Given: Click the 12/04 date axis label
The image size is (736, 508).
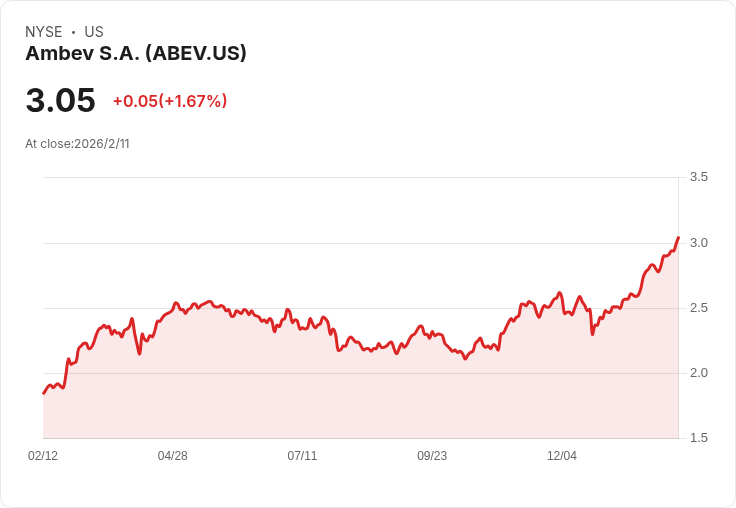Looking at the screenshot, I should [x=562, y=456].
